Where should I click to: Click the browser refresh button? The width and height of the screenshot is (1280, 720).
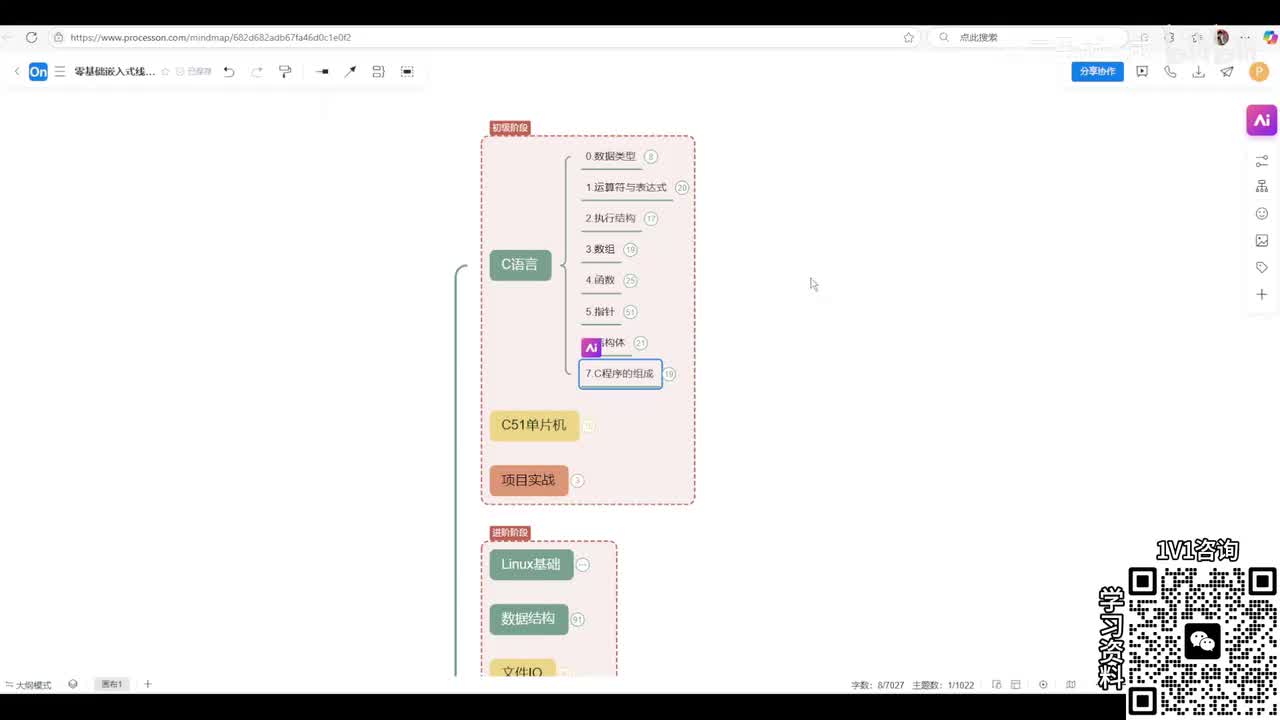pos(31,38)
